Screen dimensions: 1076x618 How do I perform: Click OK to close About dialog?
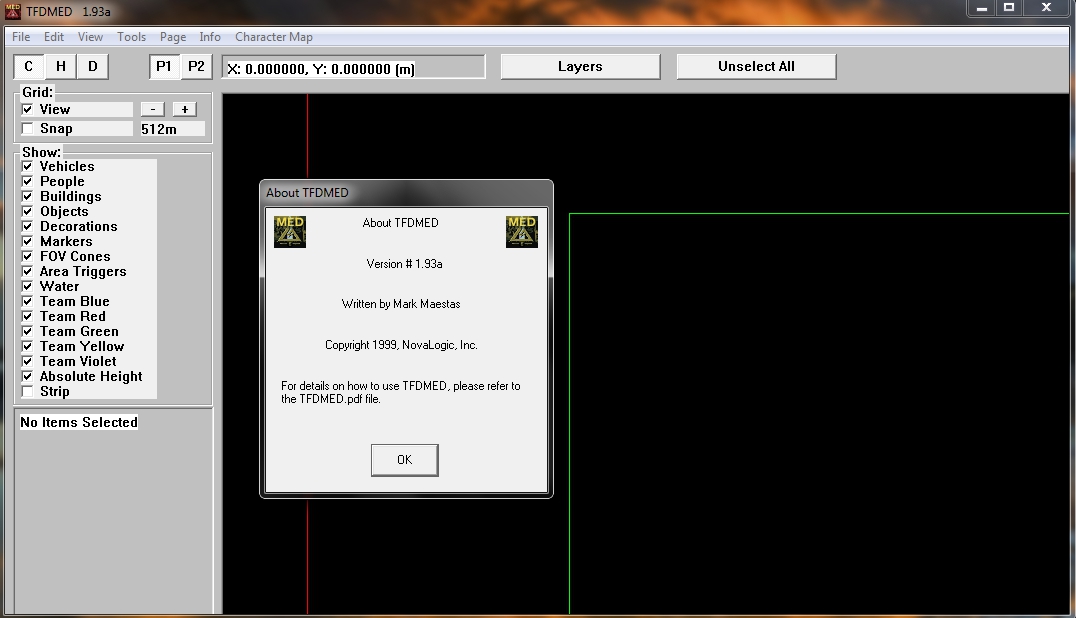tap(405, 460)
